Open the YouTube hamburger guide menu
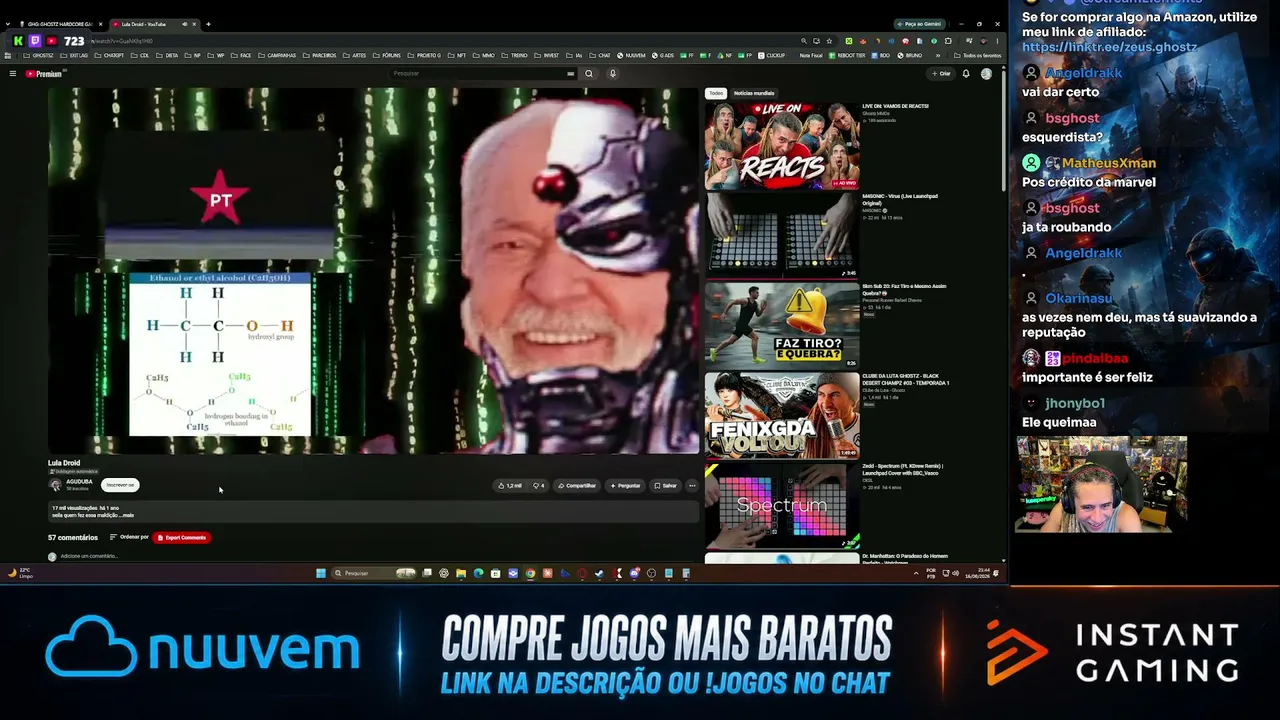This screenshot has width=1280, height=720. pyautogui.click(x=12, y=73)
